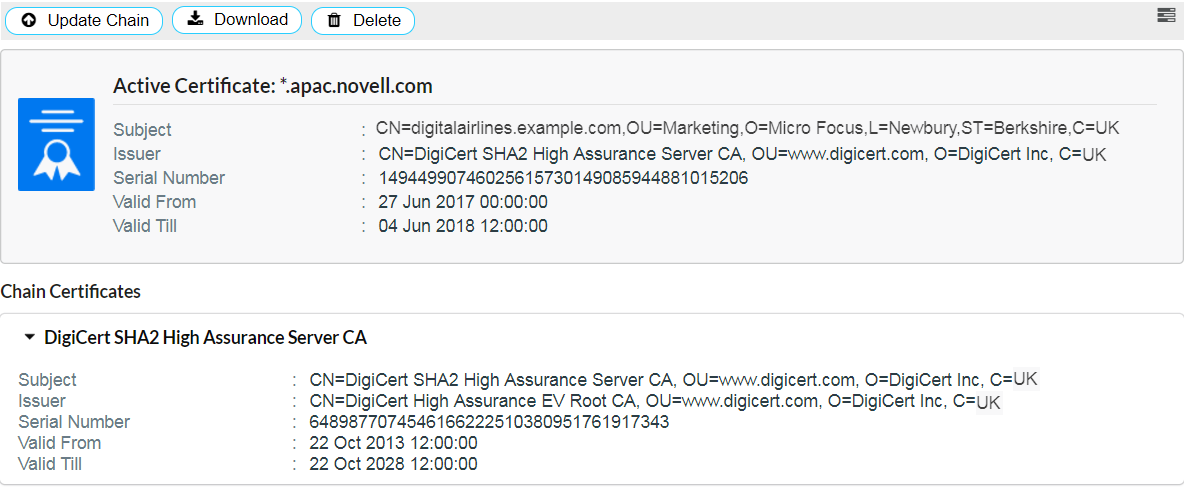Screen dimensions: 1184x487
Task: Open the panel options icon at top right
Action: [x=1165, y=15]
